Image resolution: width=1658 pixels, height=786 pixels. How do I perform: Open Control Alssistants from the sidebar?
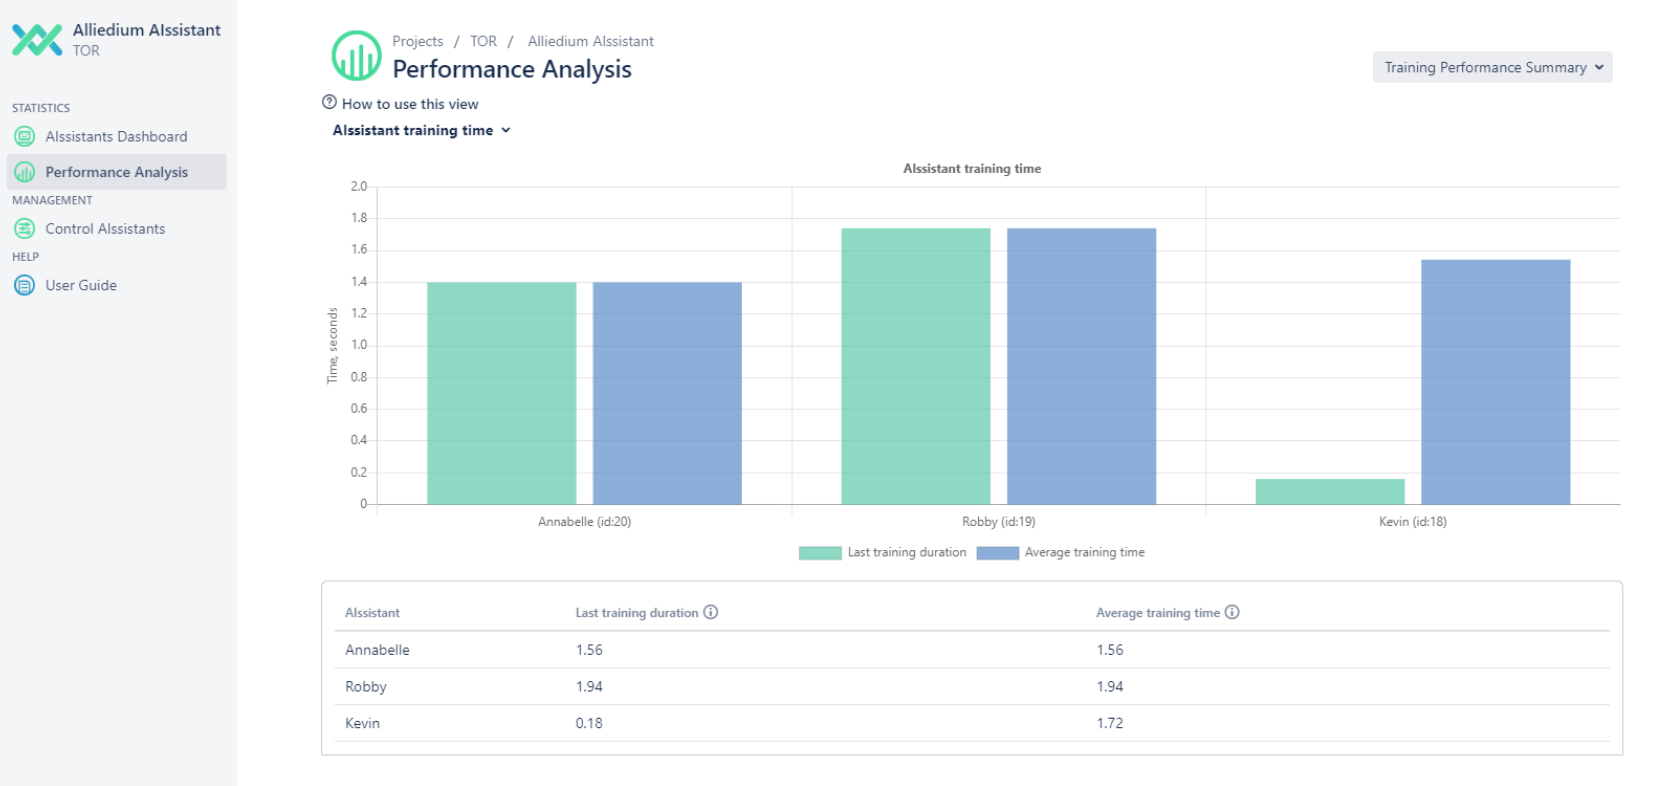point(105,229)
